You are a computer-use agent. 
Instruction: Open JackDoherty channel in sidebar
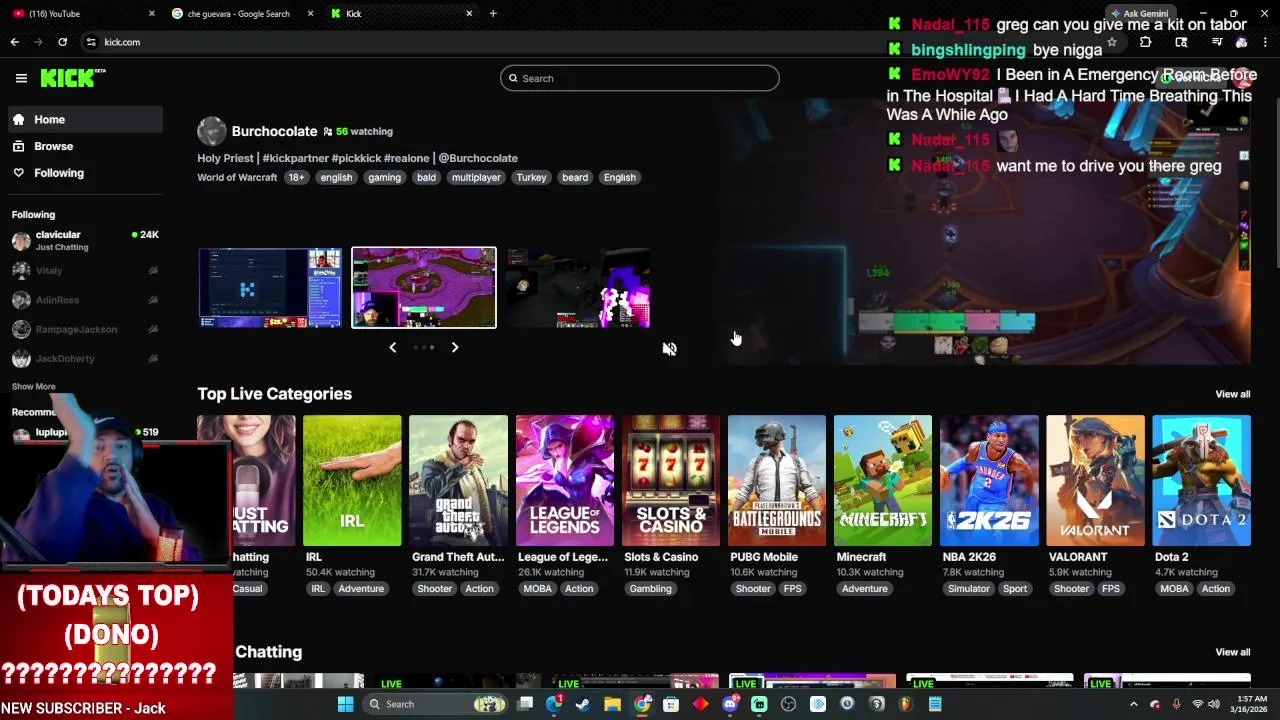84,358
